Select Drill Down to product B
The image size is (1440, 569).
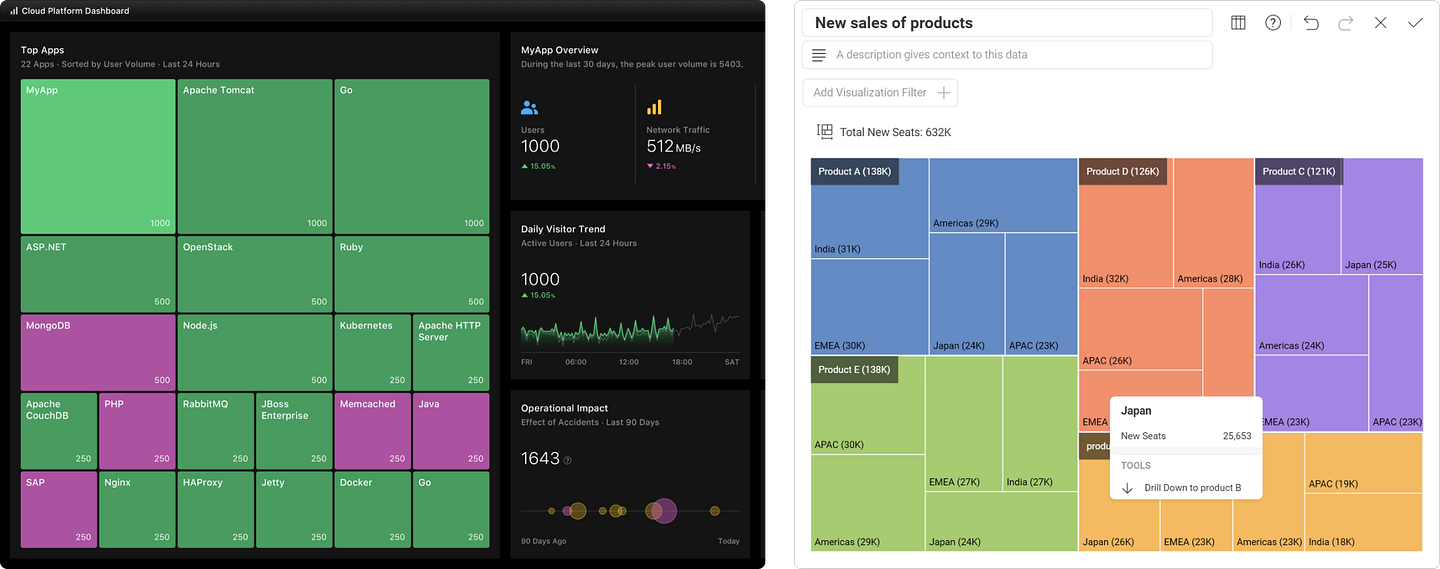pos(1186,488)
